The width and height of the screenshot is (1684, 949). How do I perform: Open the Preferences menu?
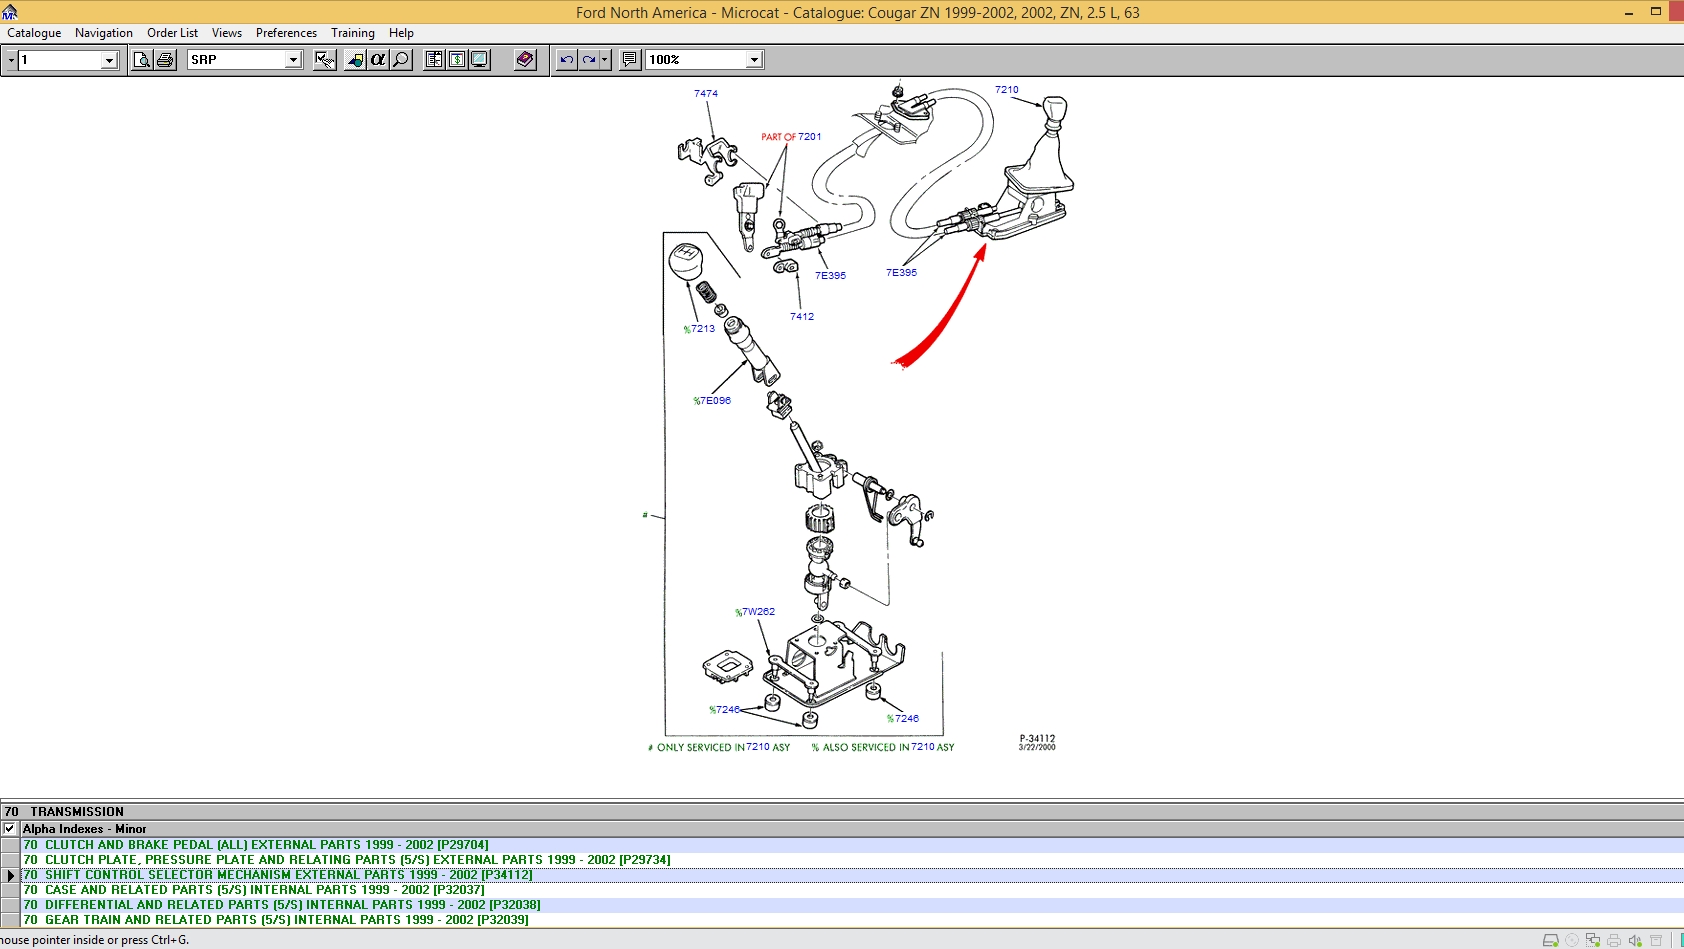click(x=286, y=33)
